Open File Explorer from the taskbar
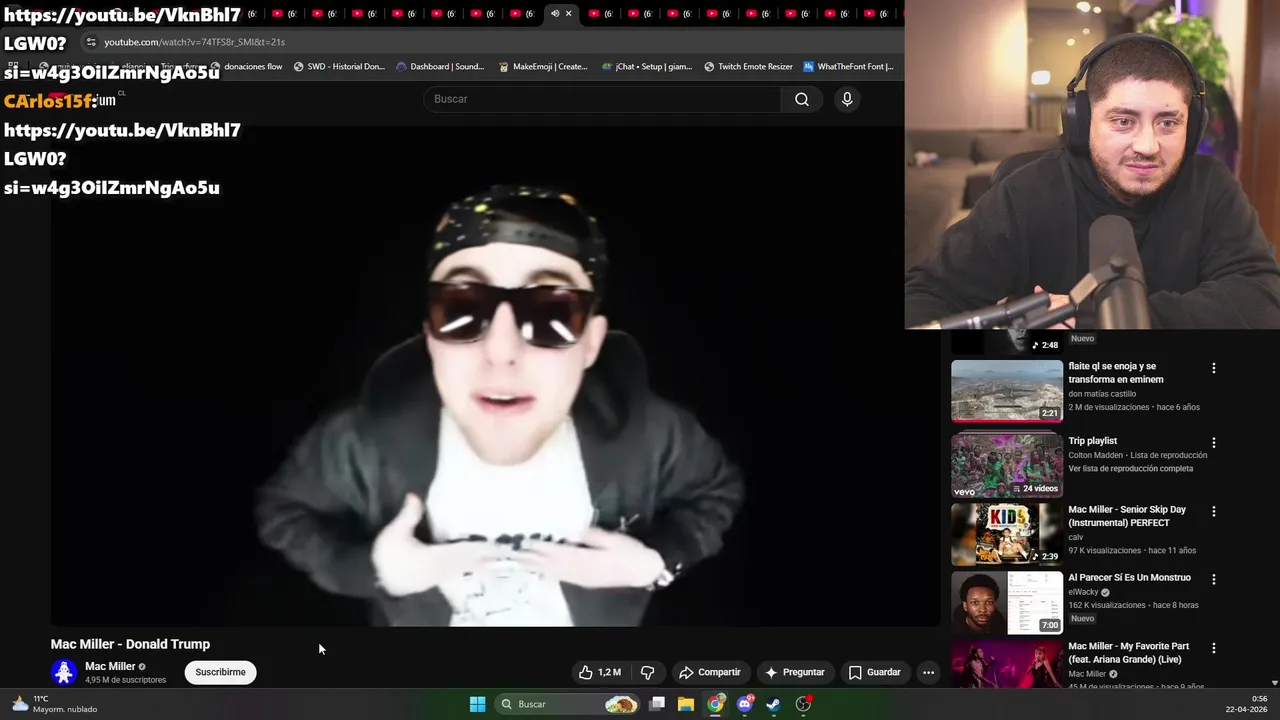The width and height of the screenshot is (1280, 720). pyautogui.click(x=686, y=704)
